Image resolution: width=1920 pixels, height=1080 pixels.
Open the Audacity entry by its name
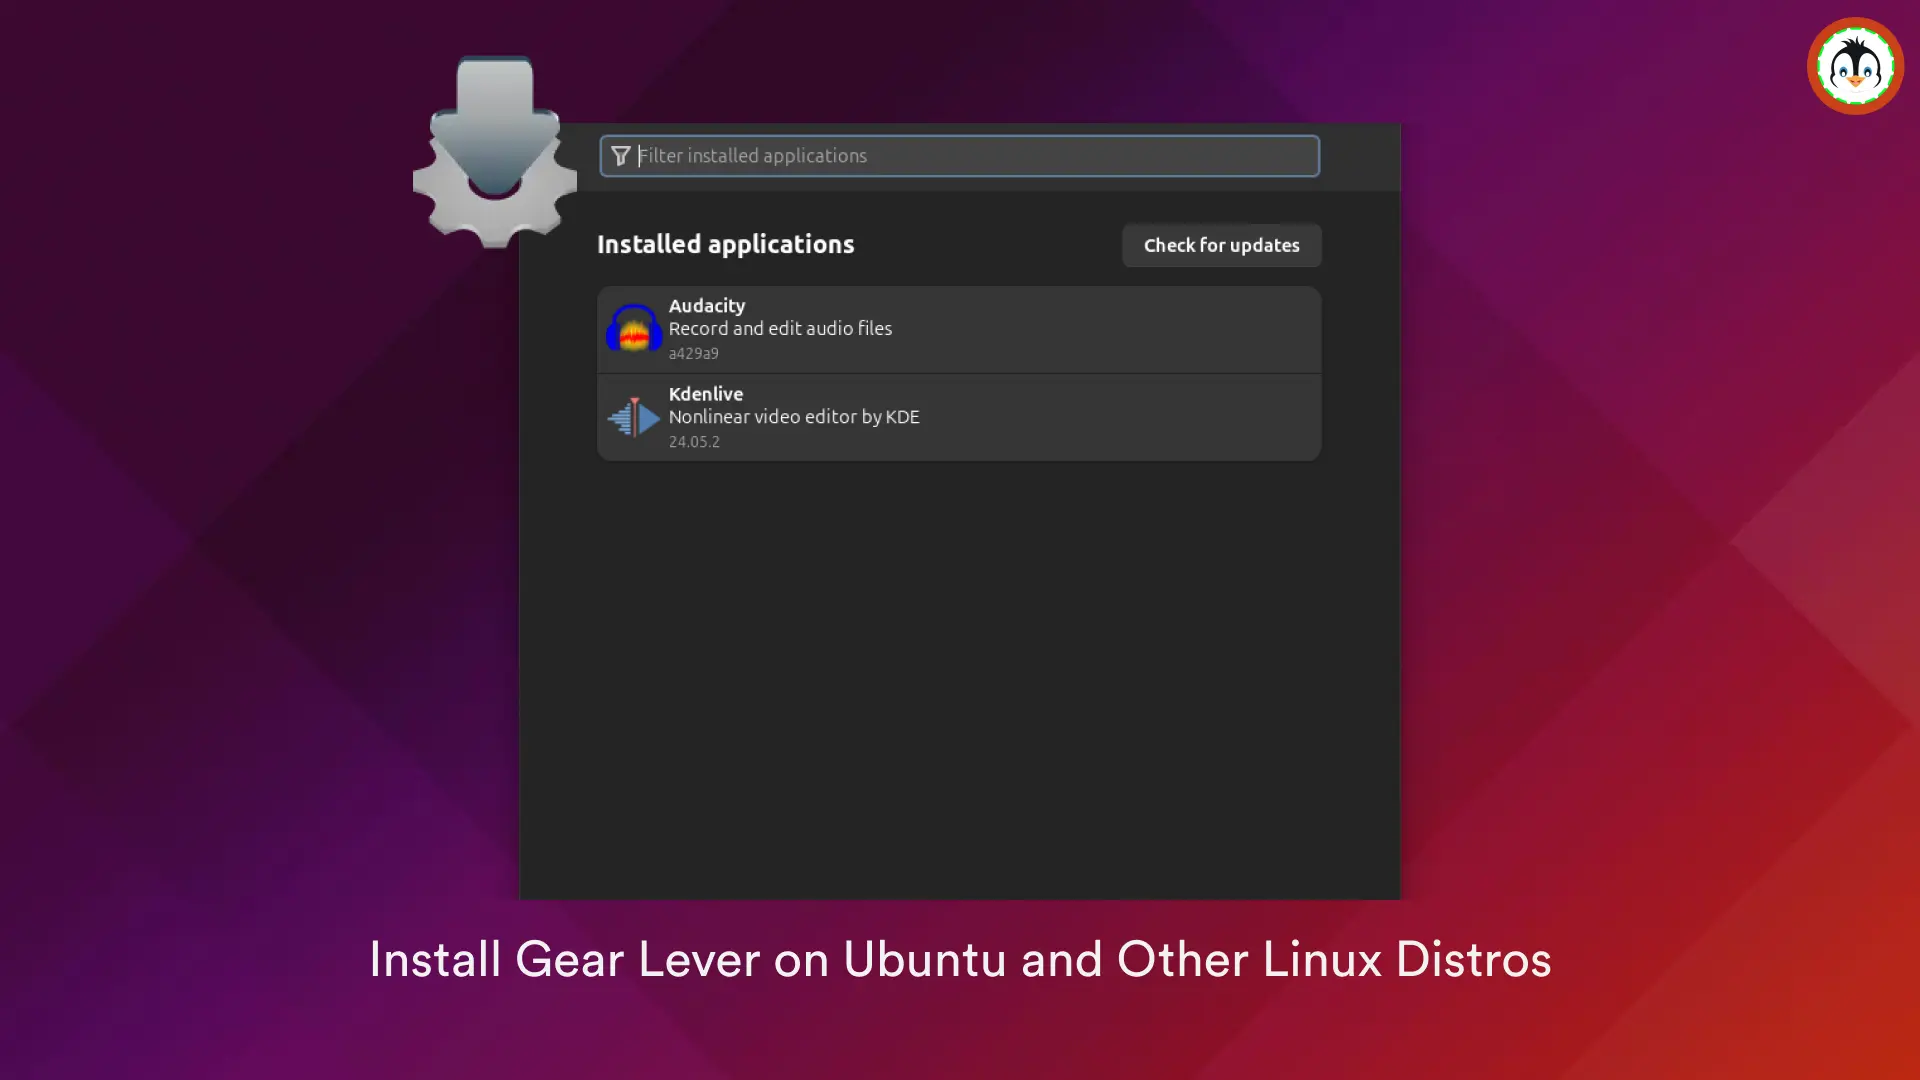706,306
